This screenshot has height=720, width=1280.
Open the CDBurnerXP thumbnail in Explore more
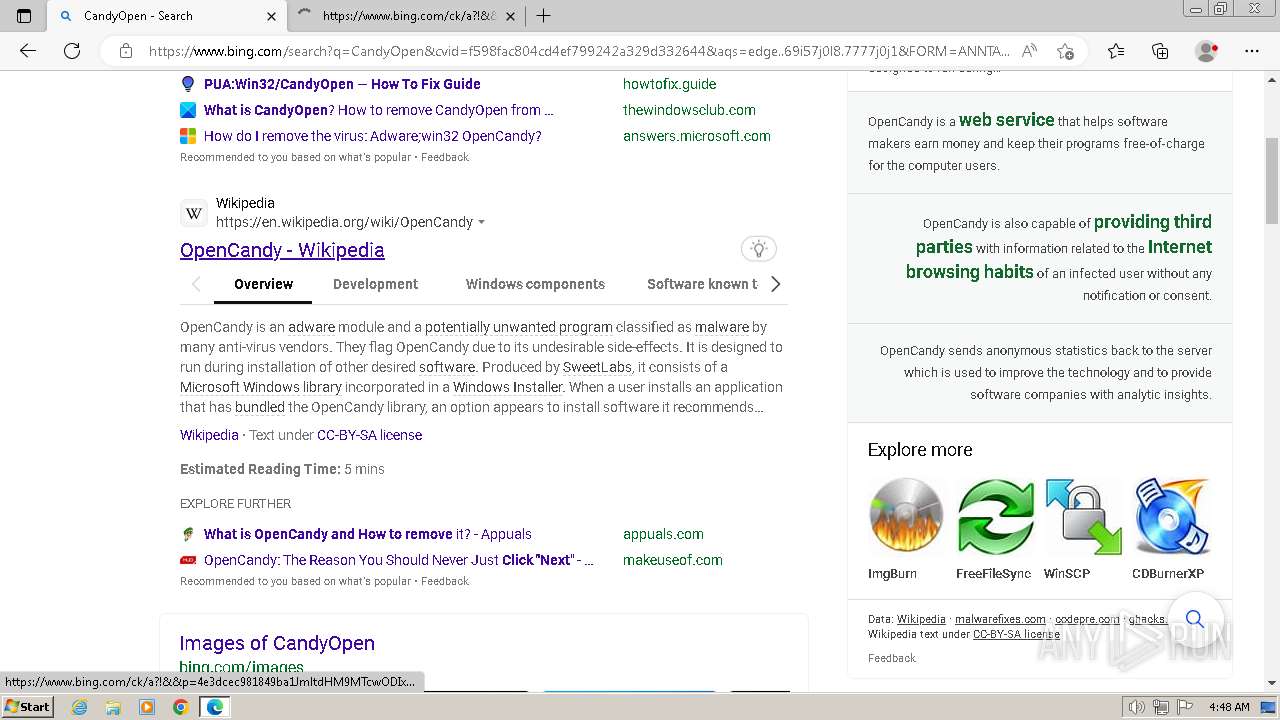pyautogui.click(x=1171, y=516)
